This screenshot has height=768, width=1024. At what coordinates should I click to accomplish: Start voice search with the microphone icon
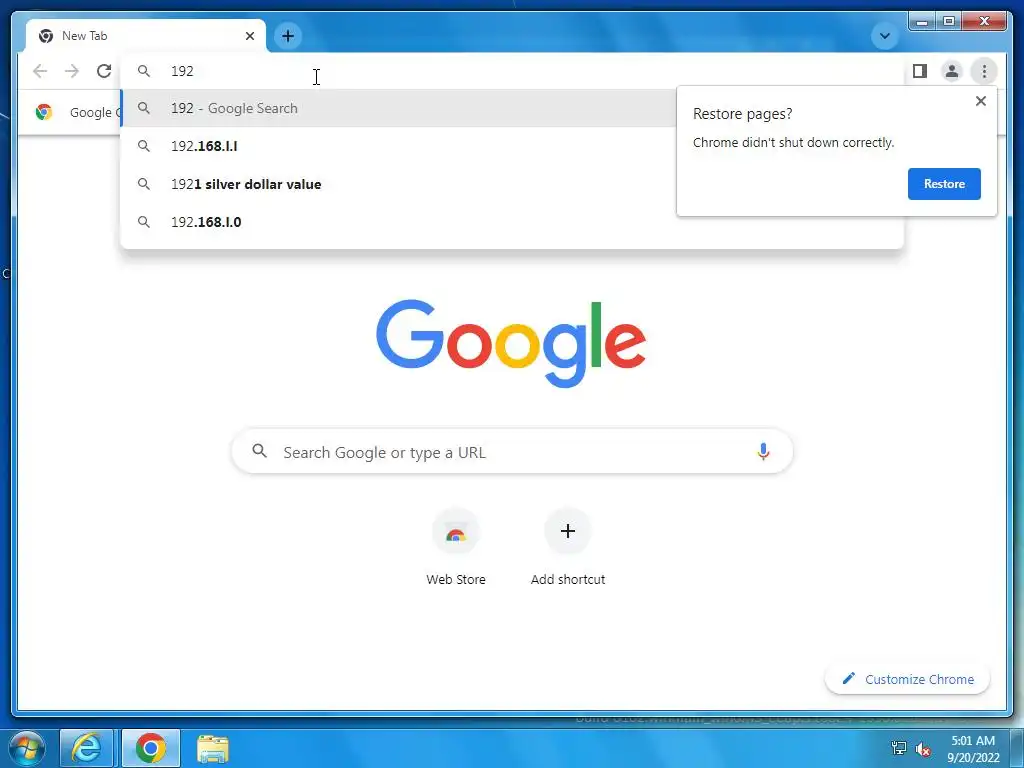763,451
